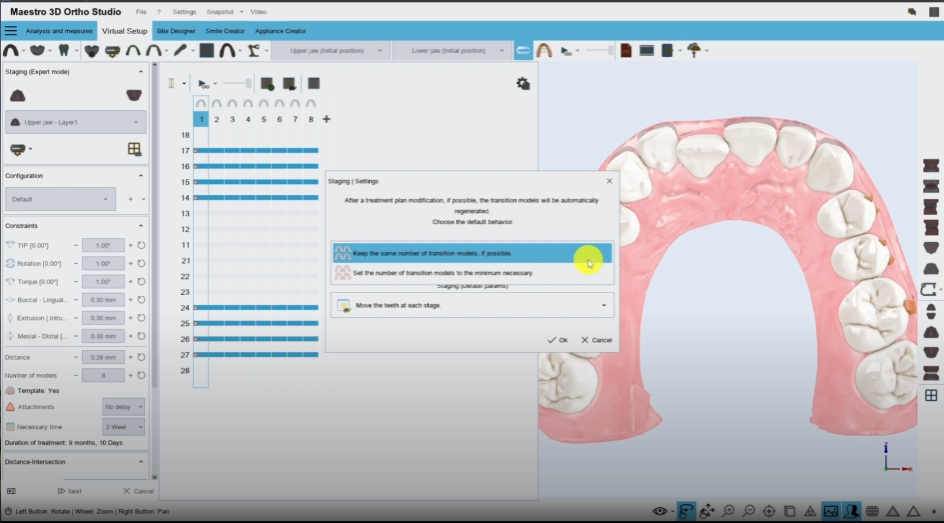Image resolution: width=944 pixels, height=523 pixels.
Task: Click the staging playback speed slider
Action: point(237,83)
